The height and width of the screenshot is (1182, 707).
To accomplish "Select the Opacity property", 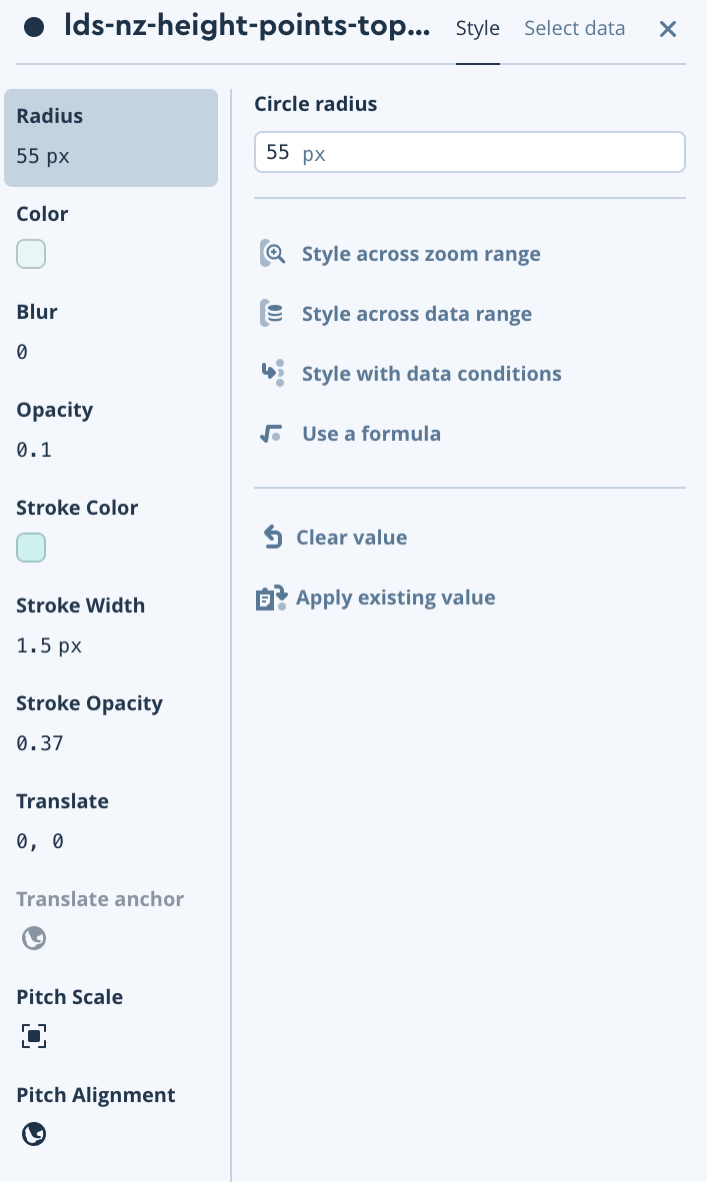I will click(x=111, y=430).
